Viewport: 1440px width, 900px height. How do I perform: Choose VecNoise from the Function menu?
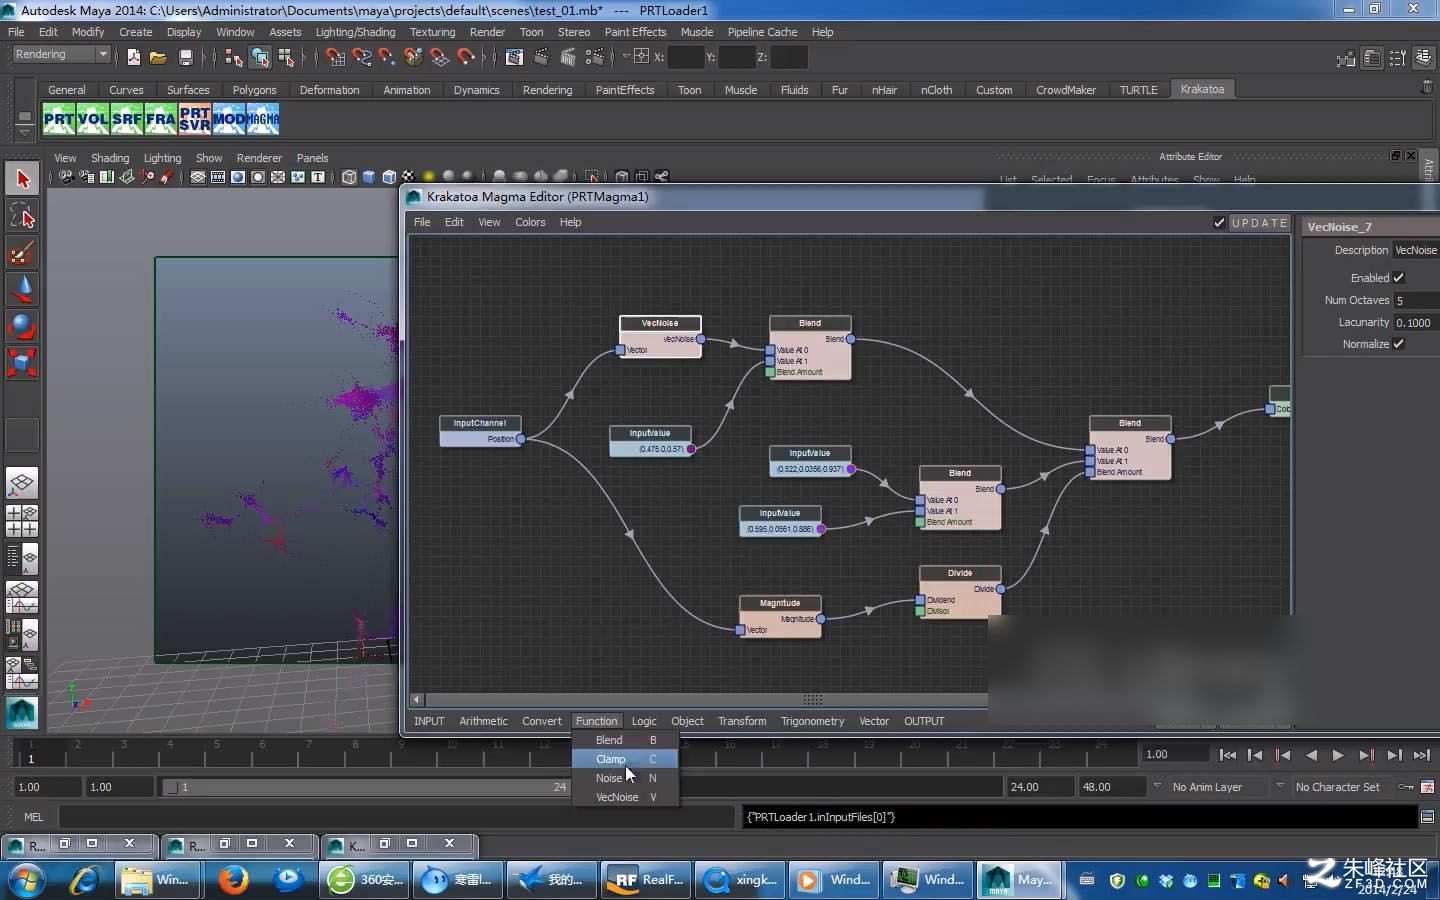625,797
